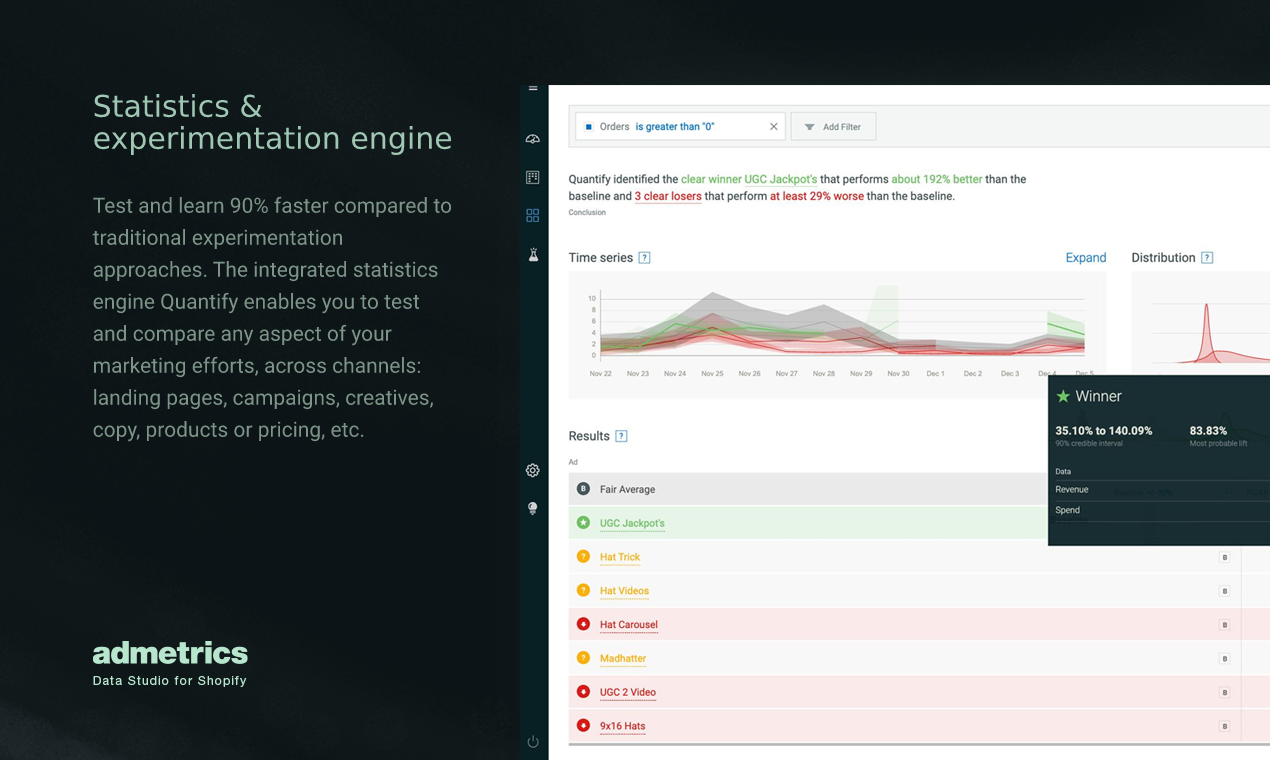Click the '3 clear losers' link
1270x760 pixels.
coord(668,196)
